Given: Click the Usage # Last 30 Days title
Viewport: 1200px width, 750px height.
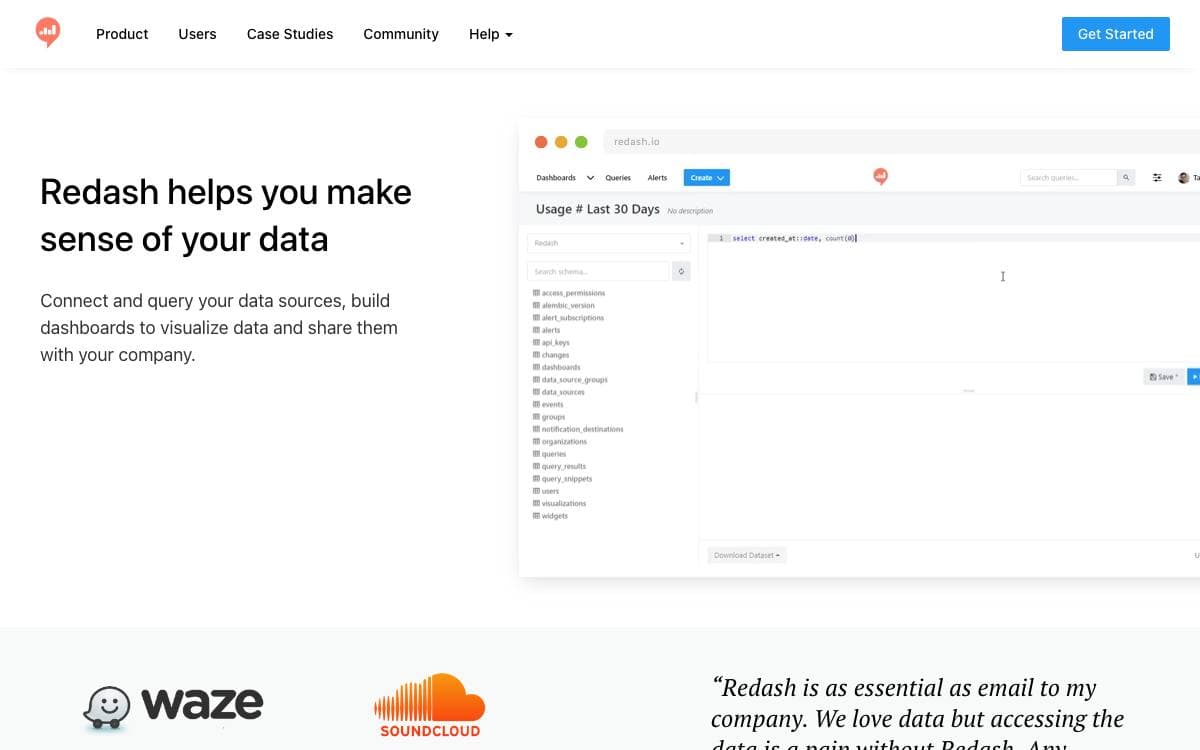Looking at the screenshot, I should tap(598, 209).
